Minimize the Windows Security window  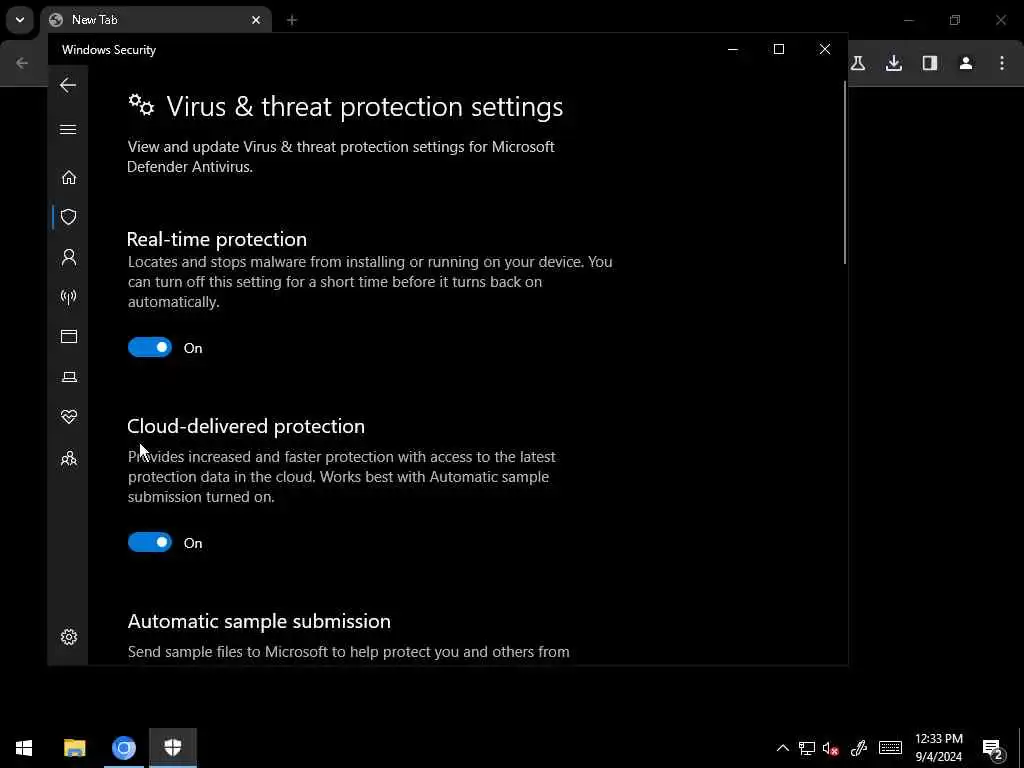click(733, 49)
